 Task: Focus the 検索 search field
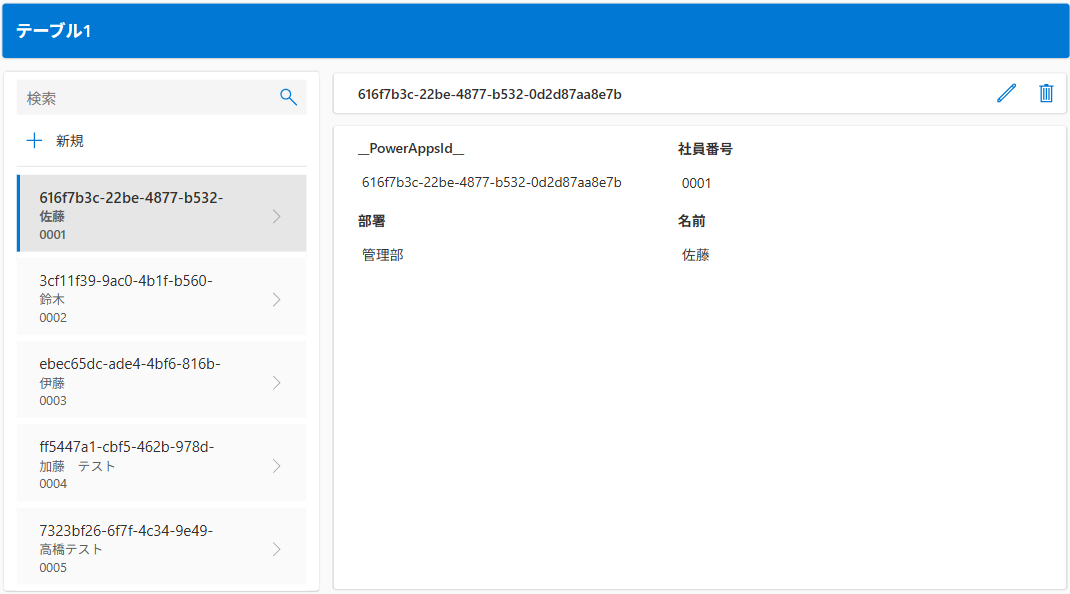click(x=161, y=98)
